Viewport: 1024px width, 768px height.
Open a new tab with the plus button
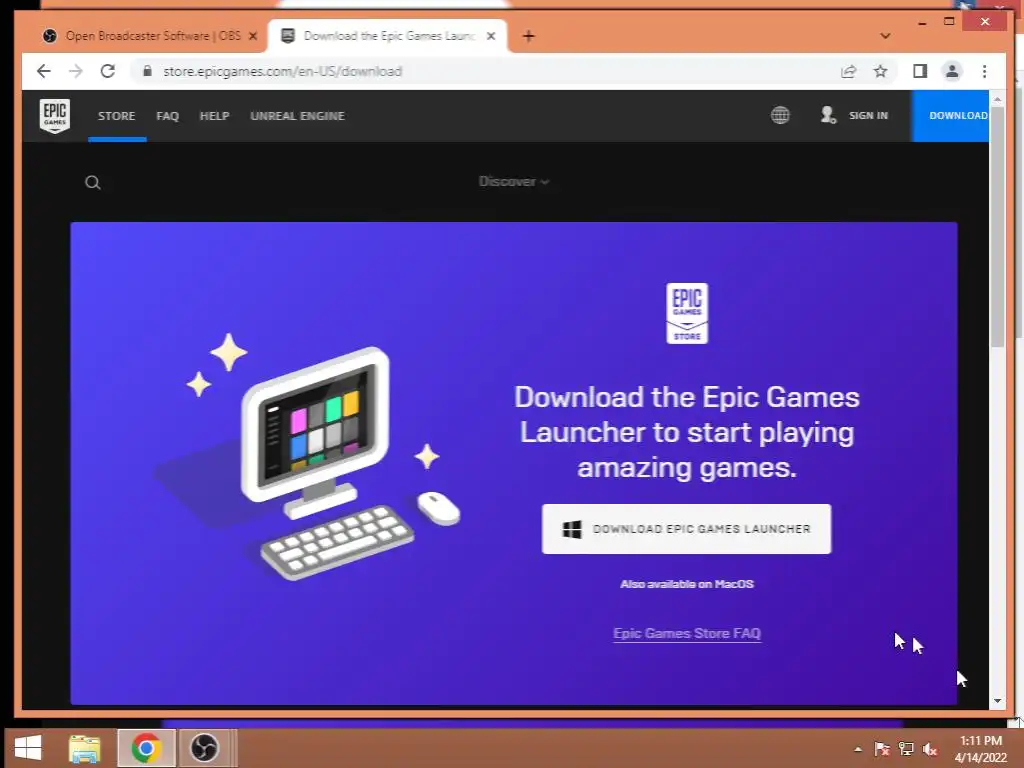pos(529,36)
